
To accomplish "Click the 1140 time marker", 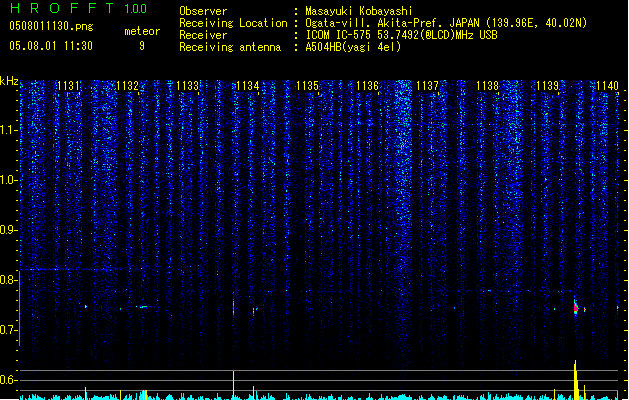I will 607,86.
